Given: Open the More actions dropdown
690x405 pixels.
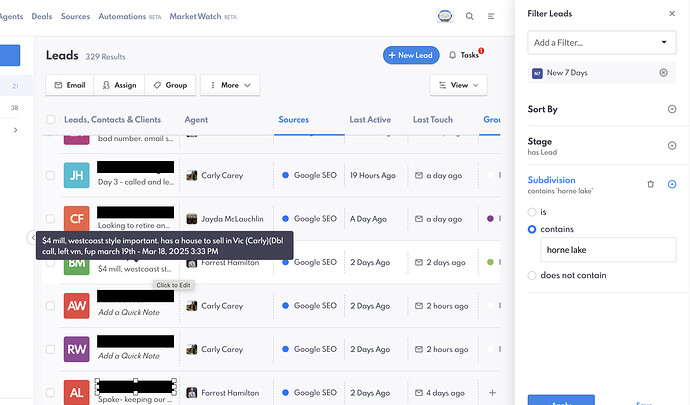Looking at the screenshot, I should (x=230, y=85).
